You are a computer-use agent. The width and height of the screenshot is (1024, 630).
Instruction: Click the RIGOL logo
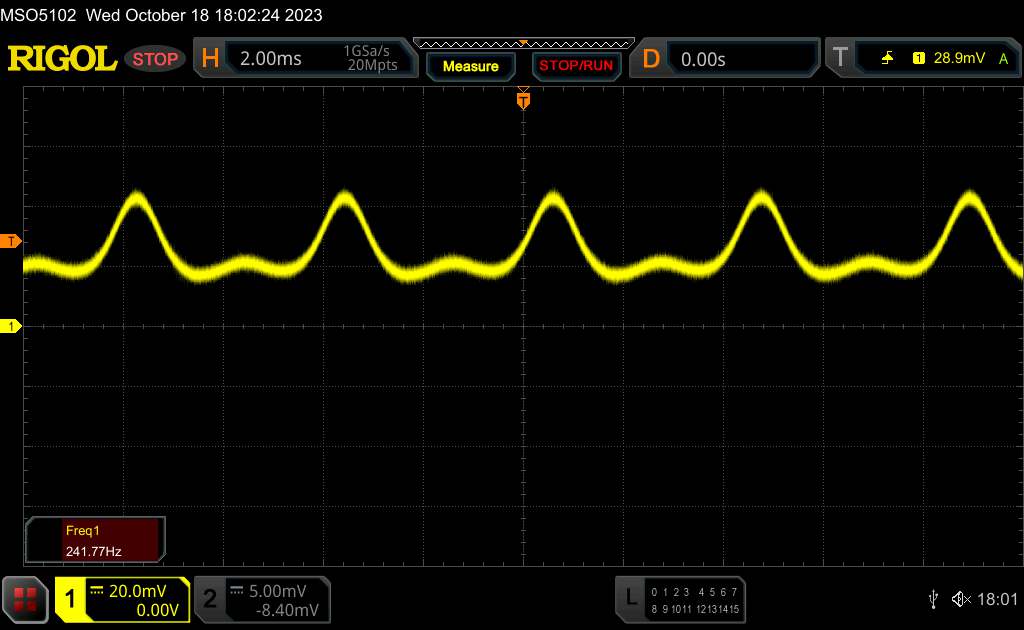pos(62,59)
